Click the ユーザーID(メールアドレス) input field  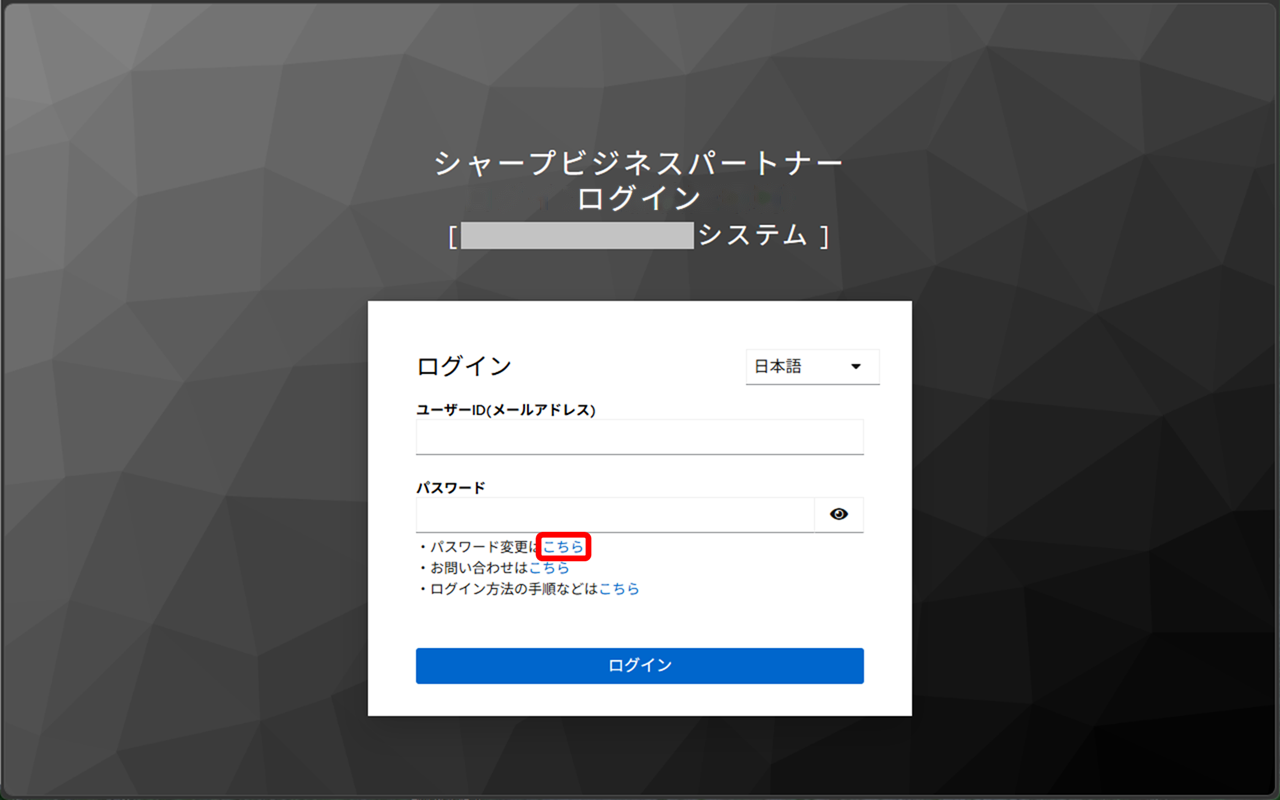click(640, 437)
